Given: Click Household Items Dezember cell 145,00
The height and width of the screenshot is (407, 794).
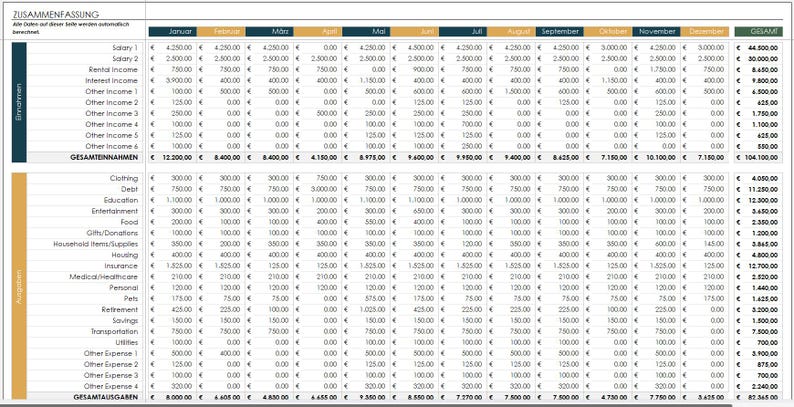Looking at the screenshot, I should tap(705, 244).
